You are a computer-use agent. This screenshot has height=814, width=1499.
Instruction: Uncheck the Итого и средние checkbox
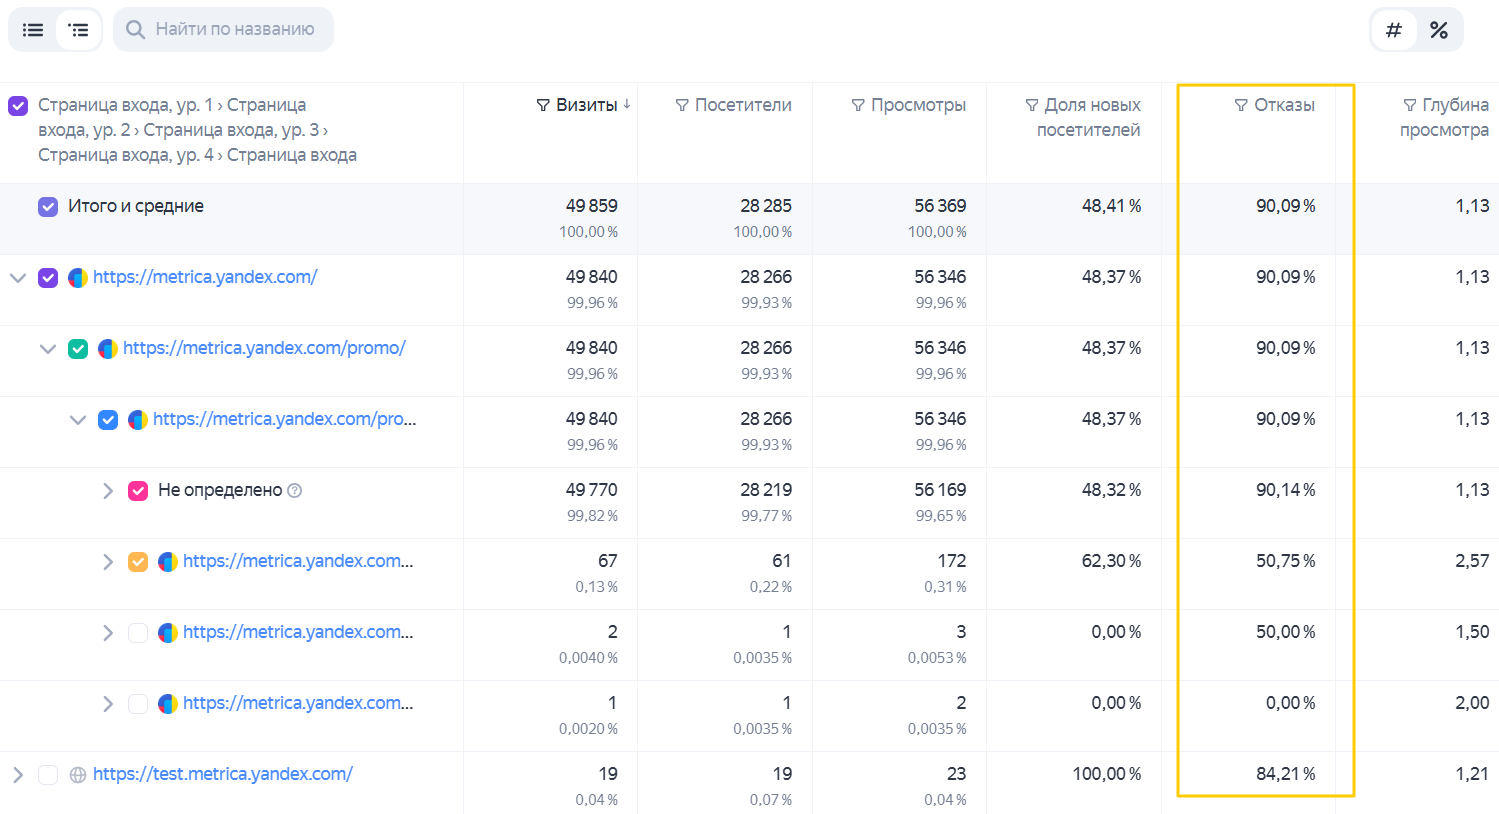click(48, 207)
